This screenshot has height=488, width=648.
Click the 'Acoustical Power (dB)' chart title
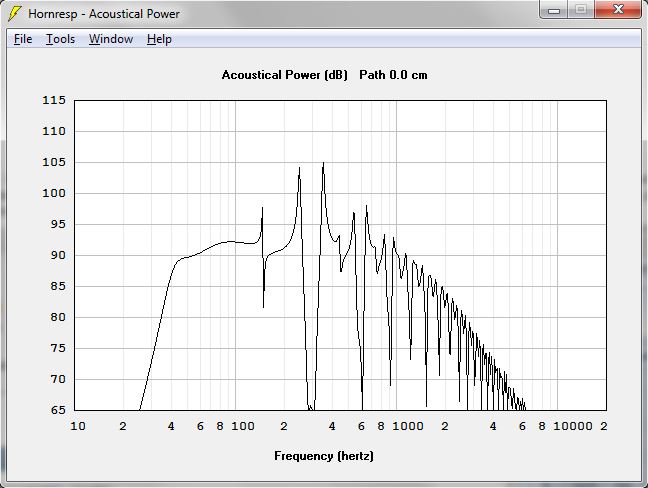pyautogui.click(x=285, y=75)
